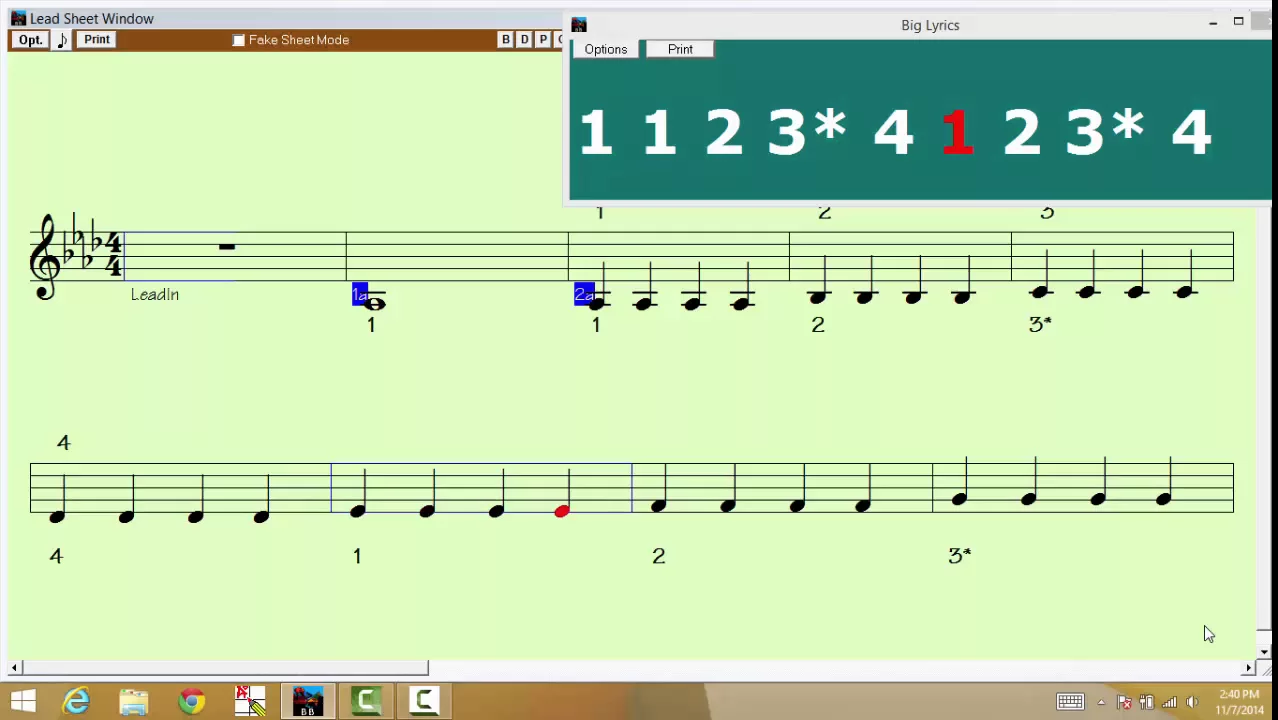Click the horizontal scrollbar thumb
This screenshot has height=720, width=1278.
225,668
